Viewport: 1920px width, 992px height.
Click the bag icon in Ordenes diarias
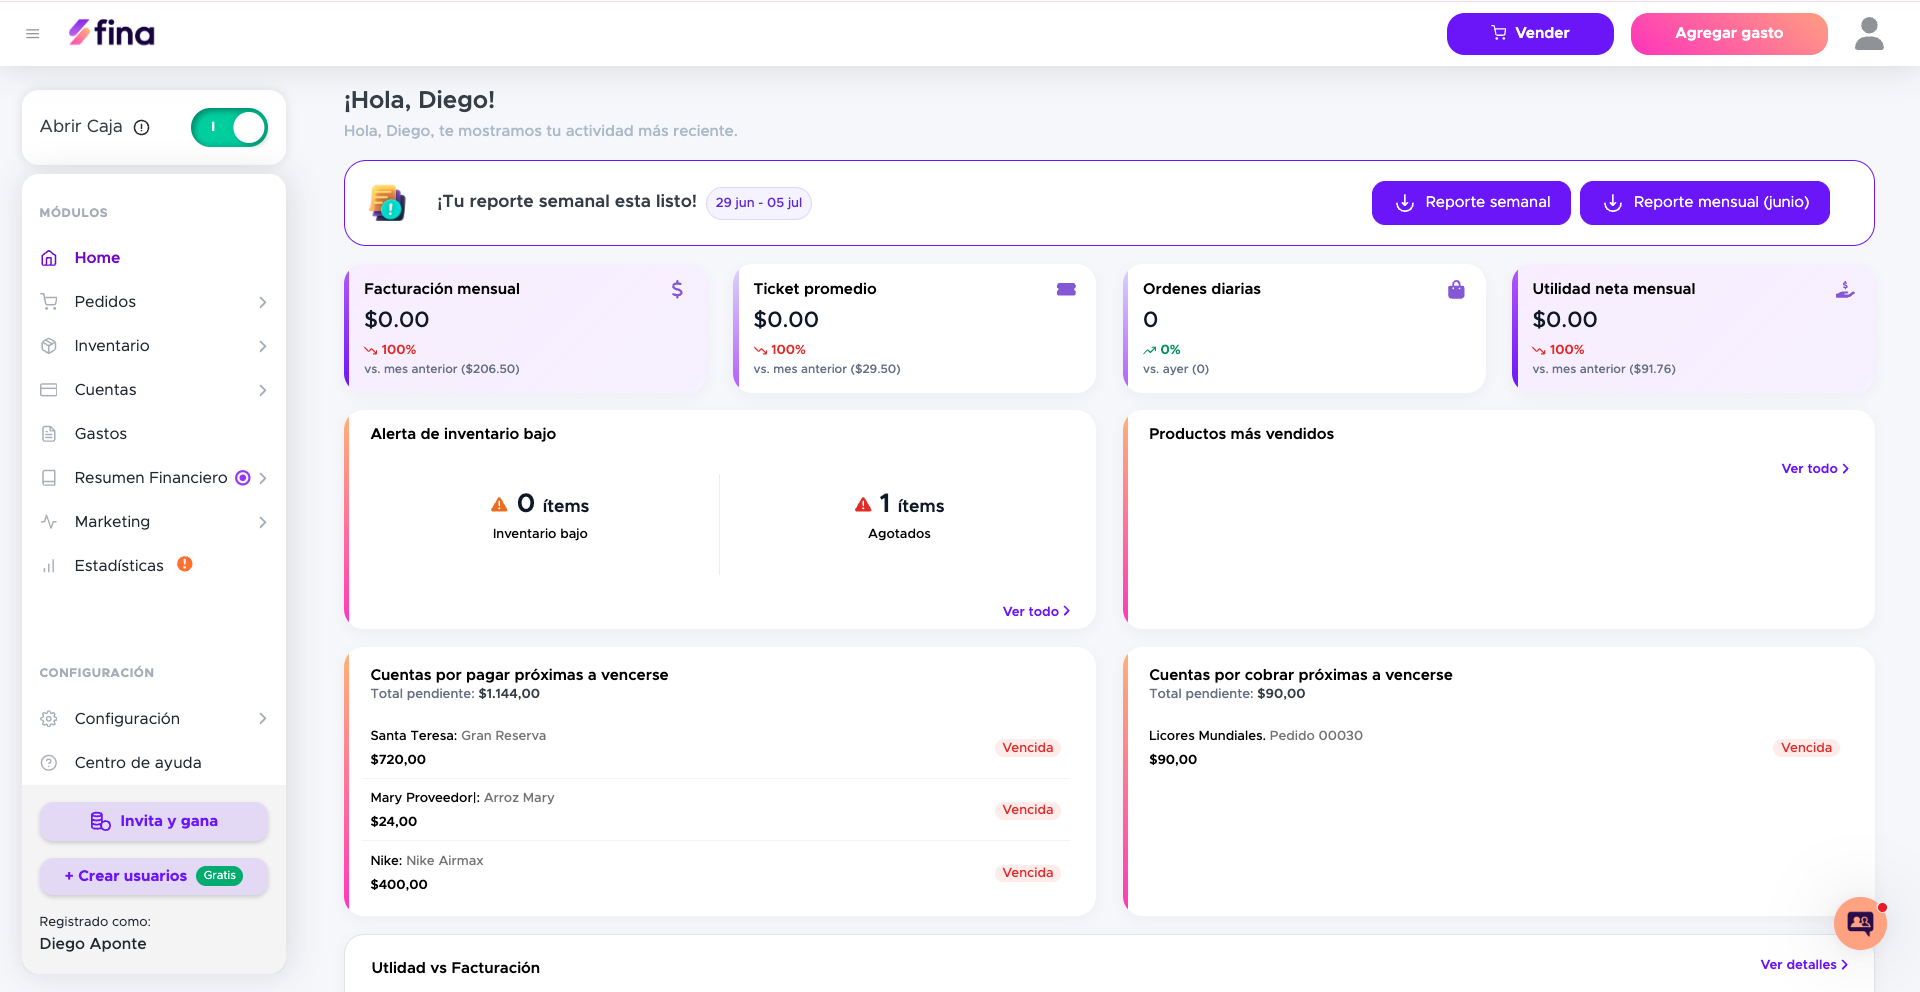[1456, 289]
